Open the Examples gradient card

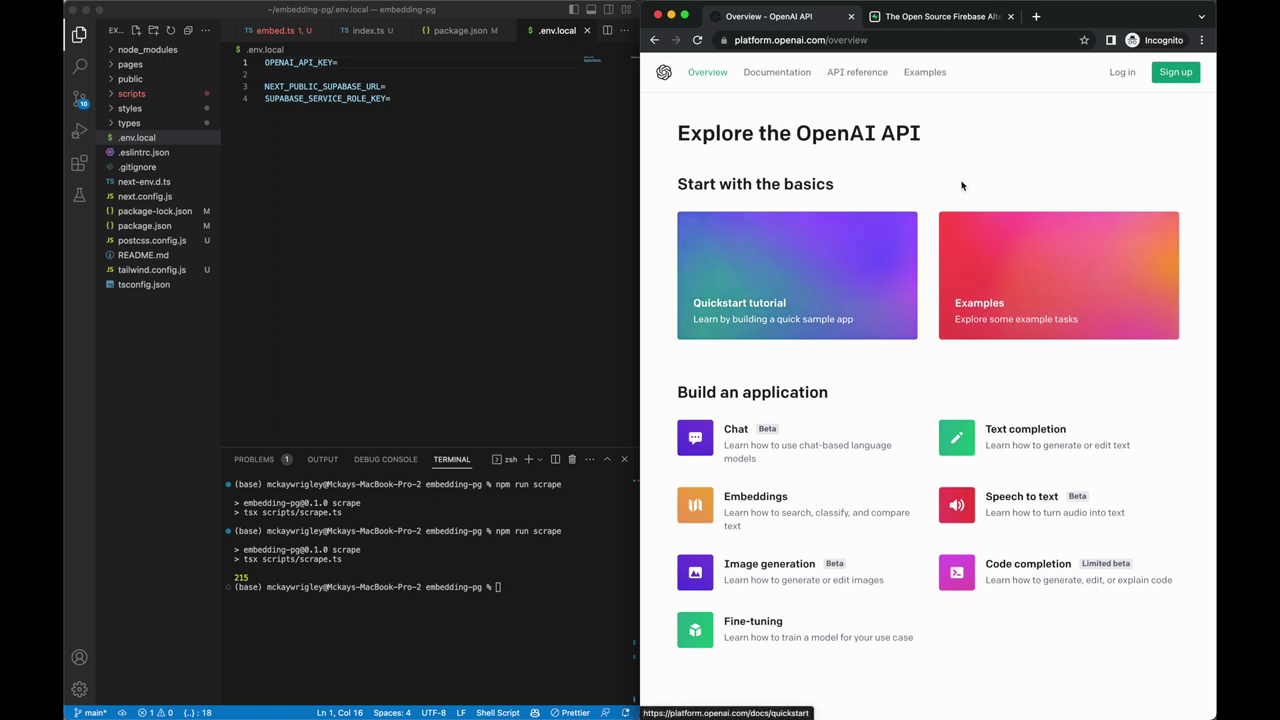tap(1059, 275)
